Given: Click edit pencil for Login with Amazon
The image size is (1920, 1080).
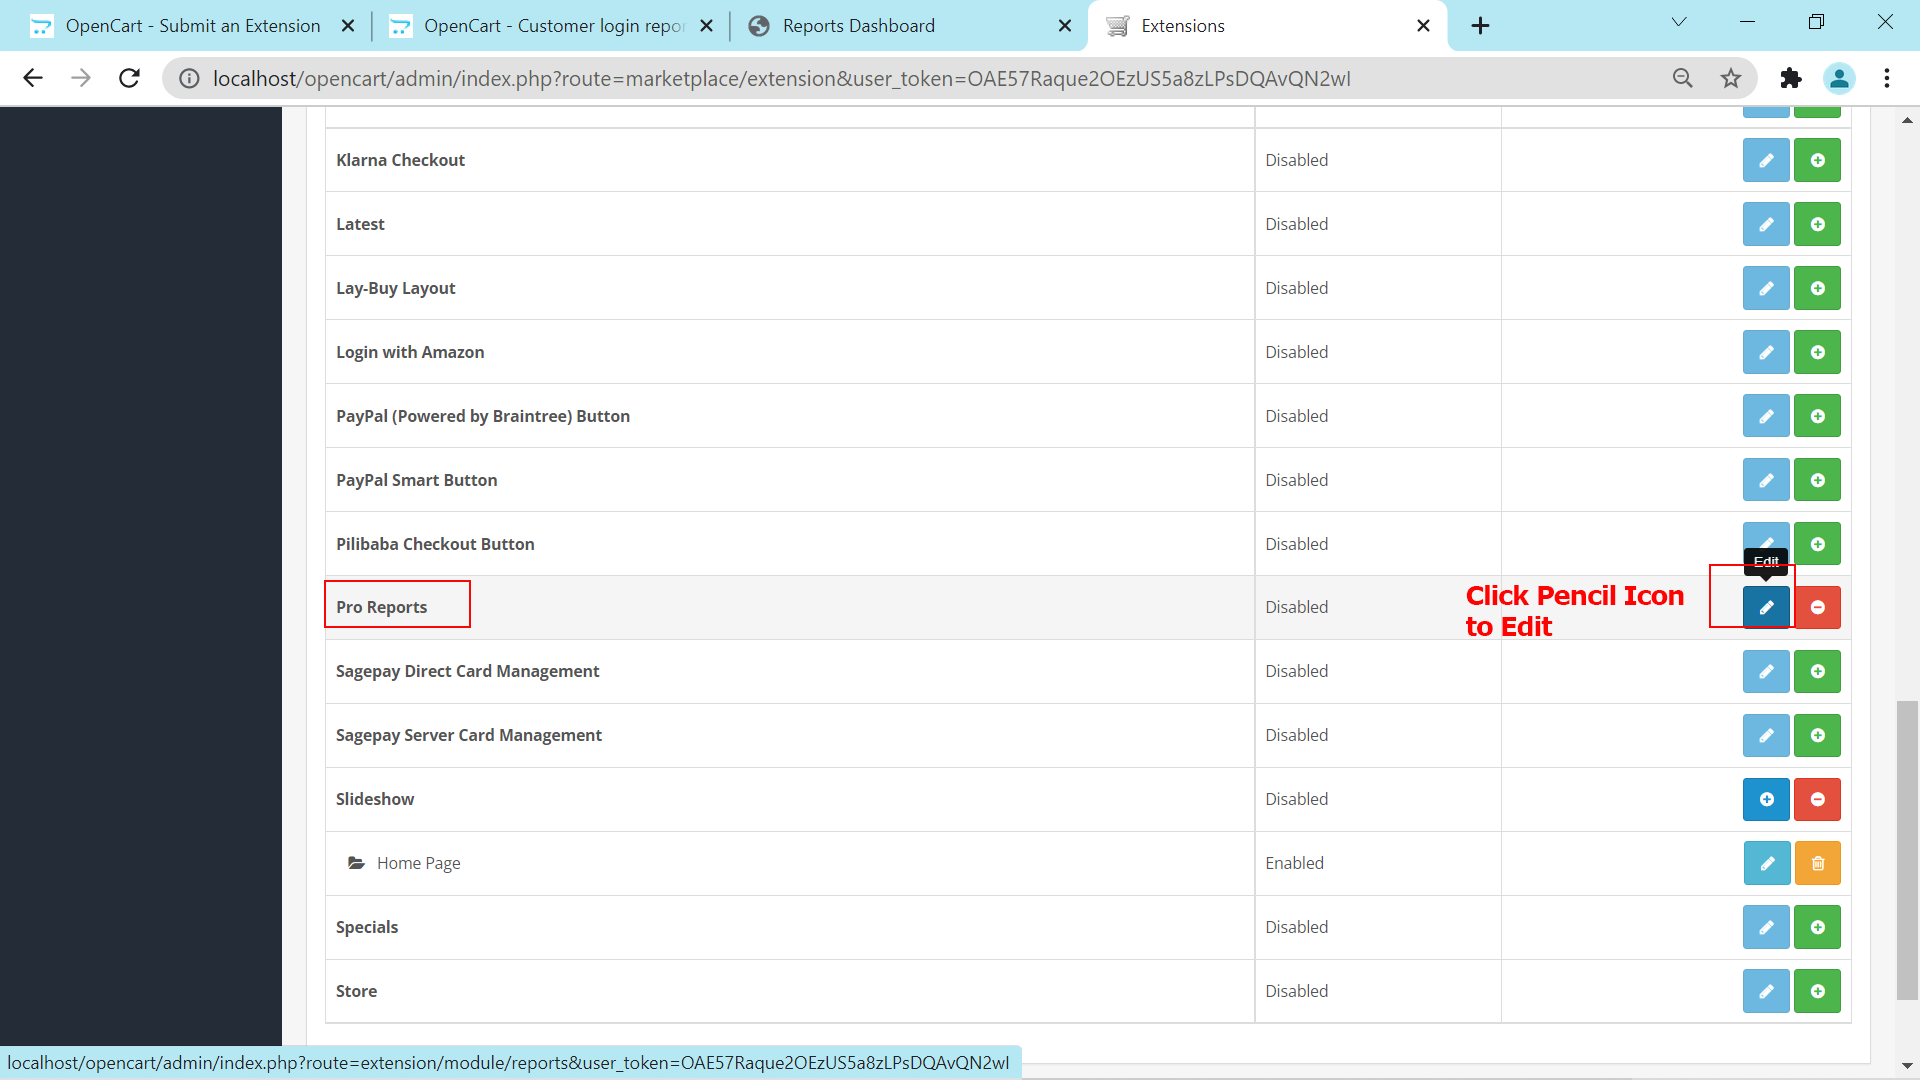Looking at the screenshot, I should point(1766,352).
